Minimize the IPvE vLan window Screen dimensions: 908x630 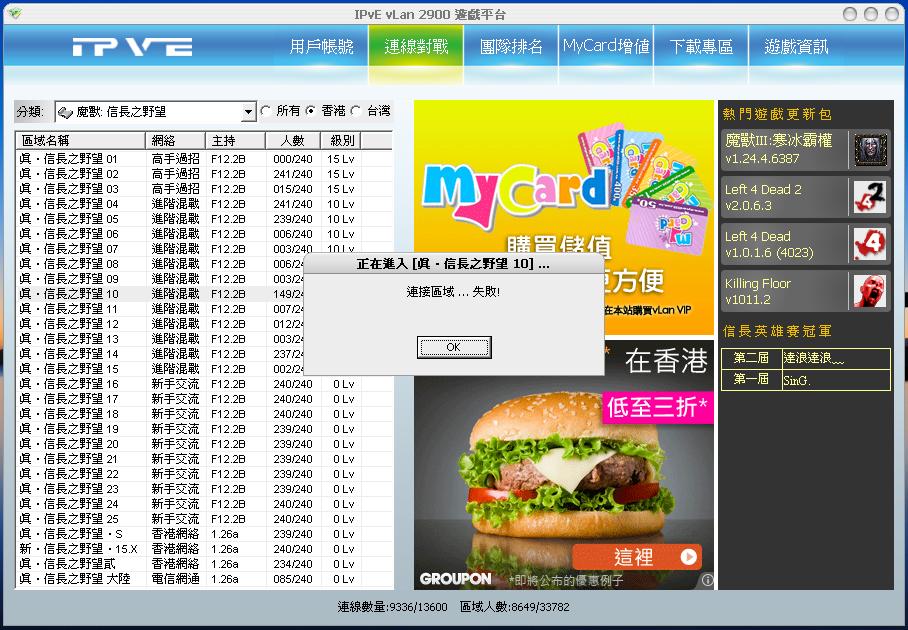pos(850,14)
